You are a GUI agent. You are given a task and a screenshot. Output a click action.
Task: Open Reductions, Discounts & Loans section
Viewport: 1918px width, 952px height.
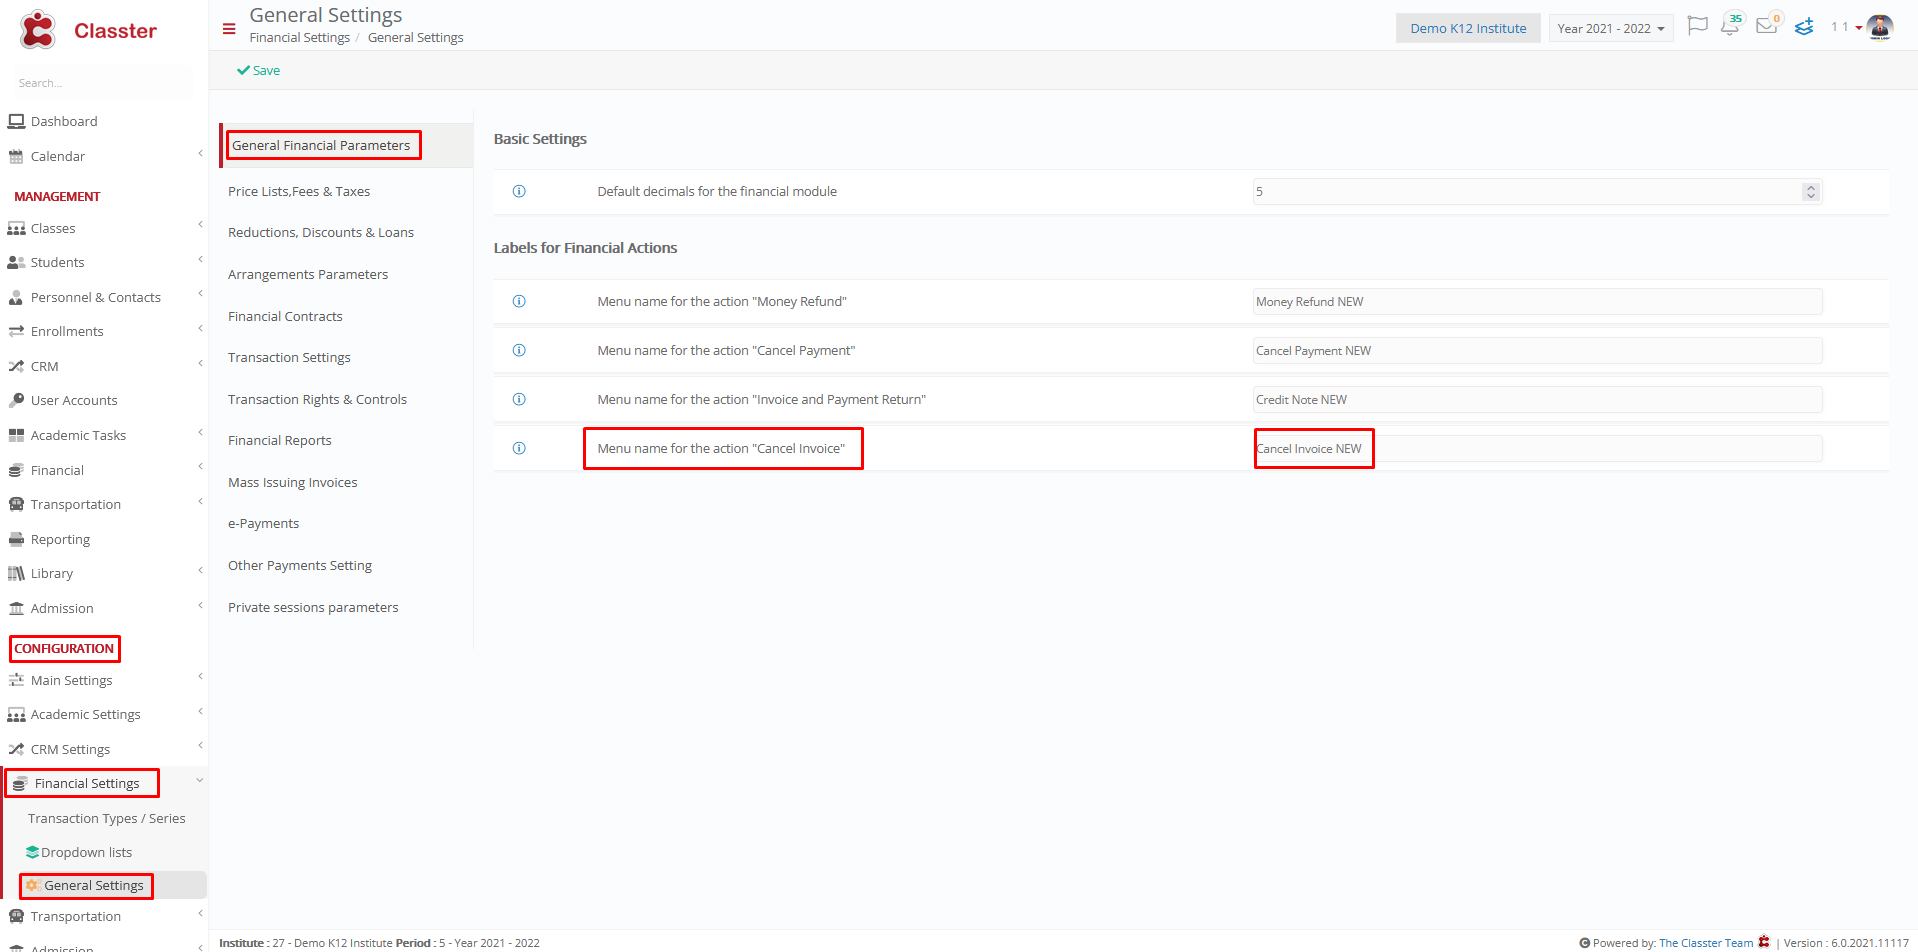coord(321,232)
